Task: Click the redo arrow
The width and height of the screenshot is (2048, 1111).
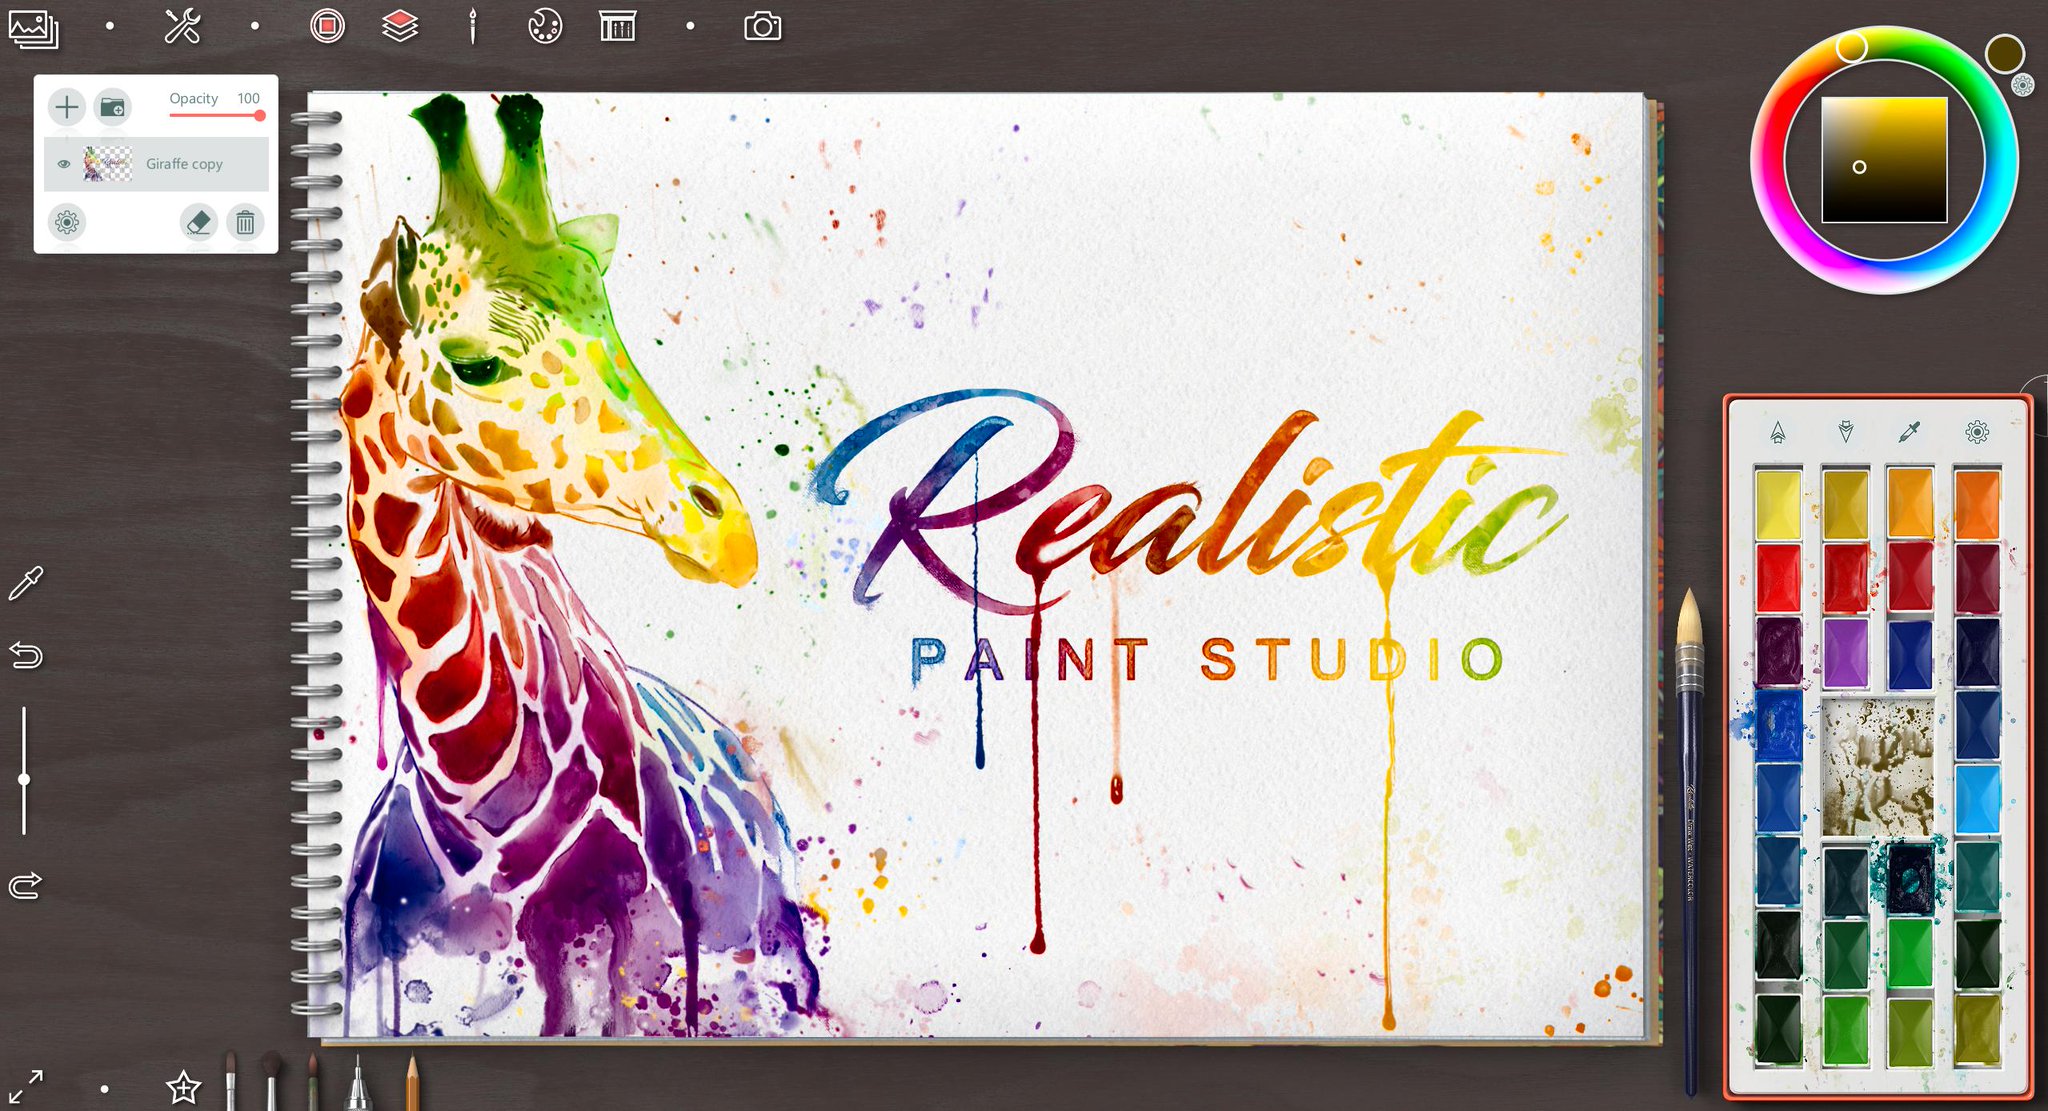Action: [26, 885]
